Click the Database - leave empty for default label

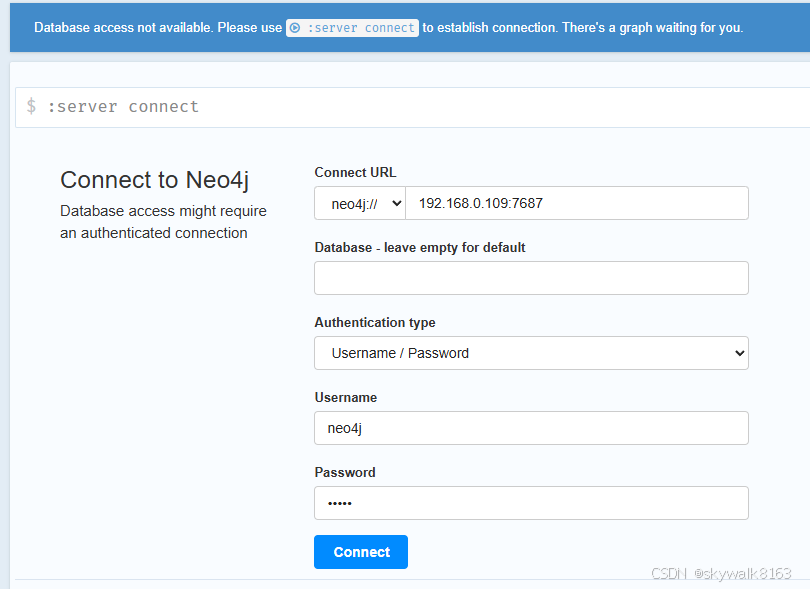(x=420, y=247)
